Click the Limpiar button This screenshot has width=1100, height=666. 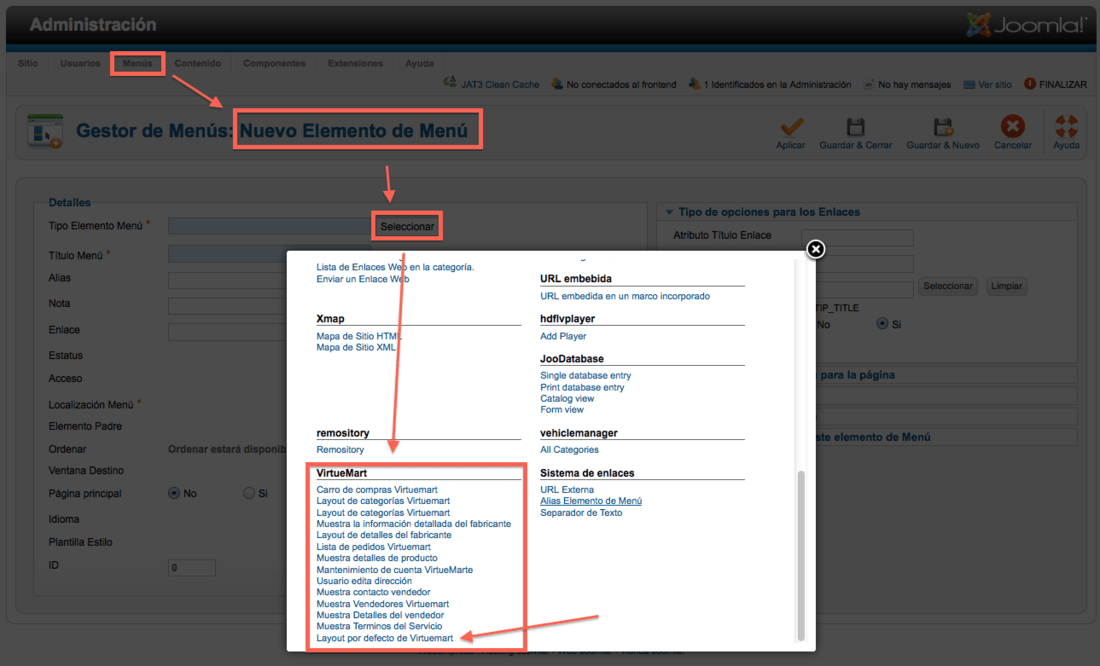pyautogui.click(x=1006, y=286)
